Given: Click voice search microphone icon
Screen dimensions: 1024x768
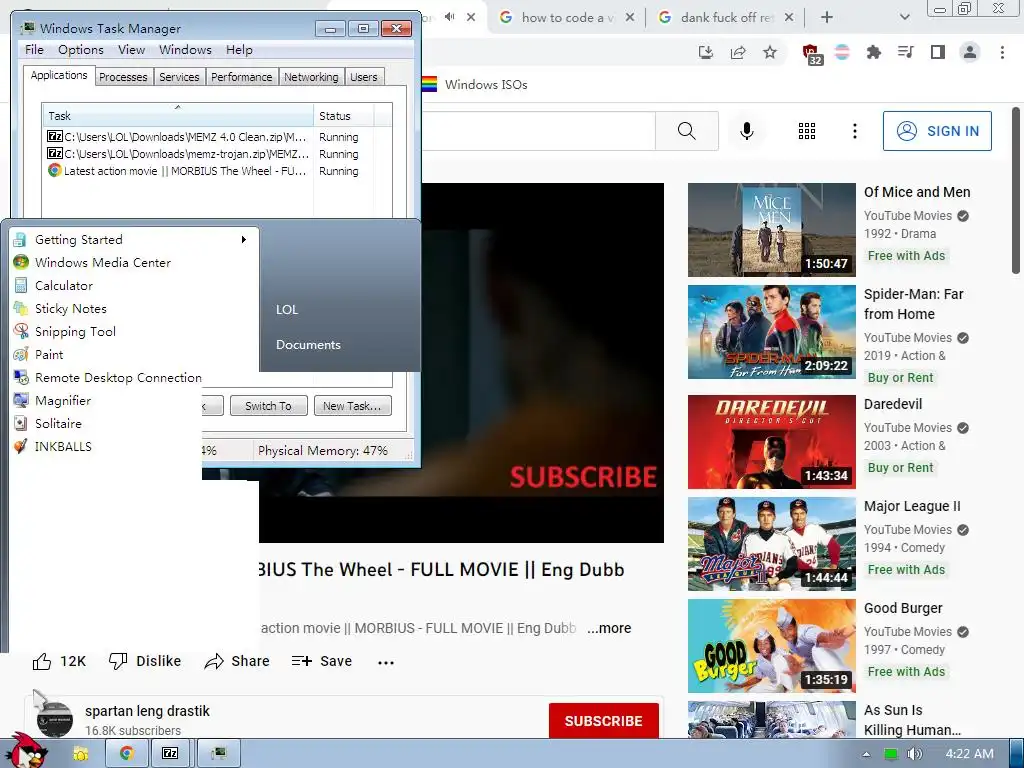Looking at the screenshot, I should [746, 131].
